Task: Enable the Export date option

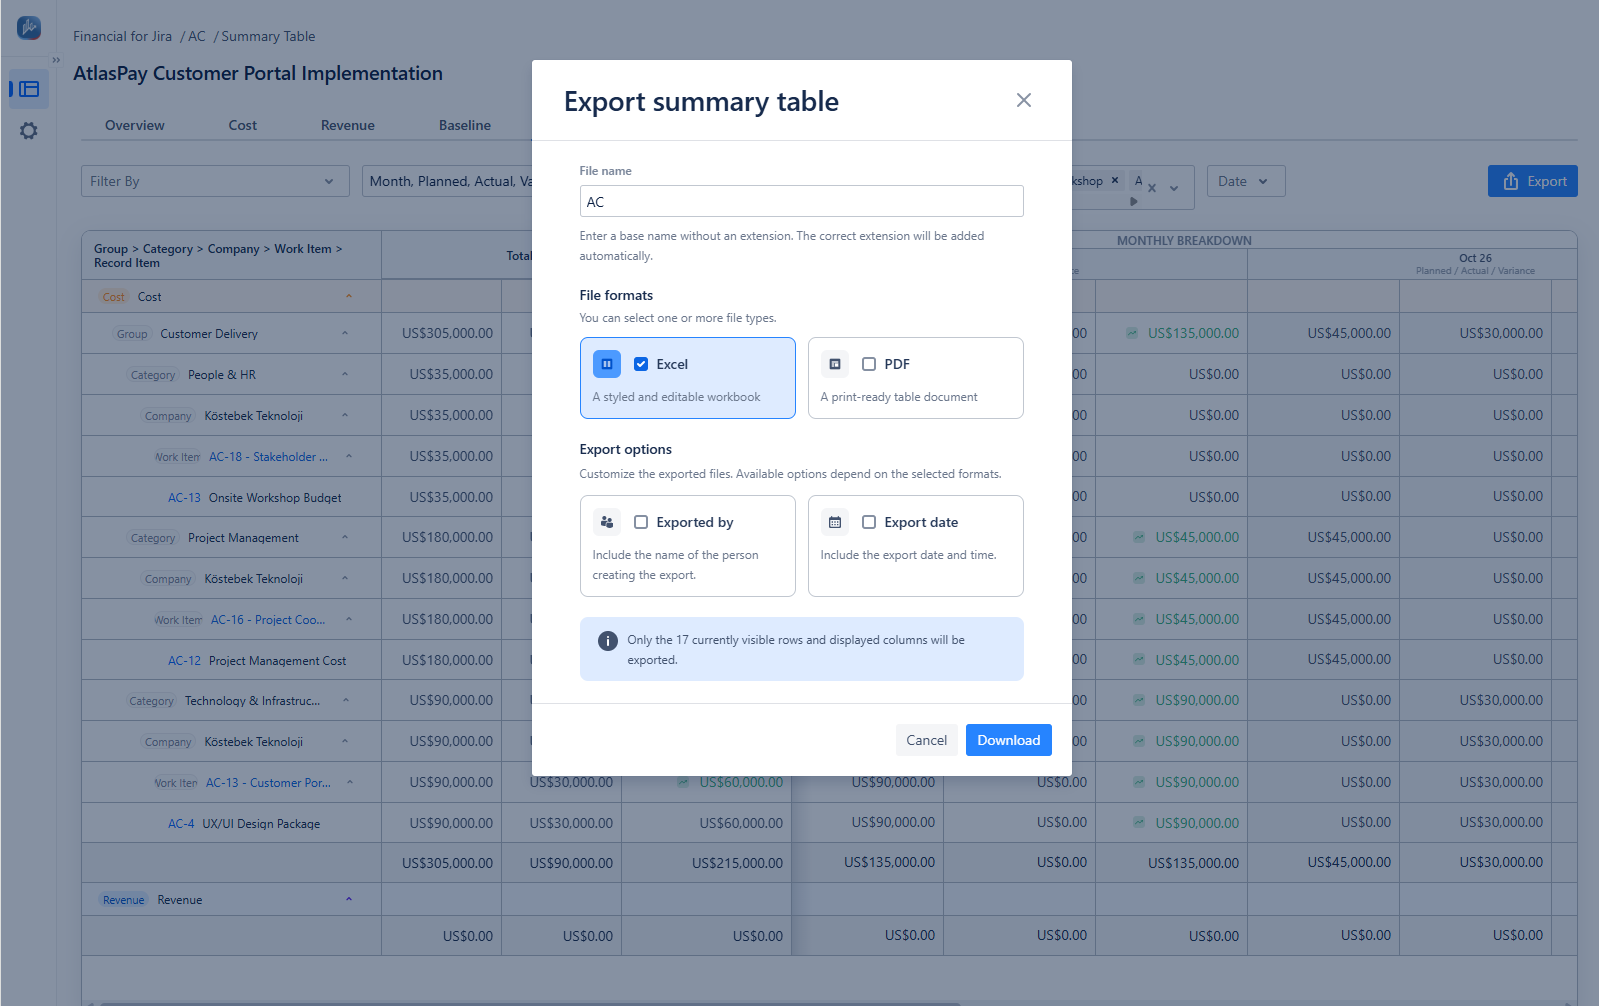Action: [869, 522]
